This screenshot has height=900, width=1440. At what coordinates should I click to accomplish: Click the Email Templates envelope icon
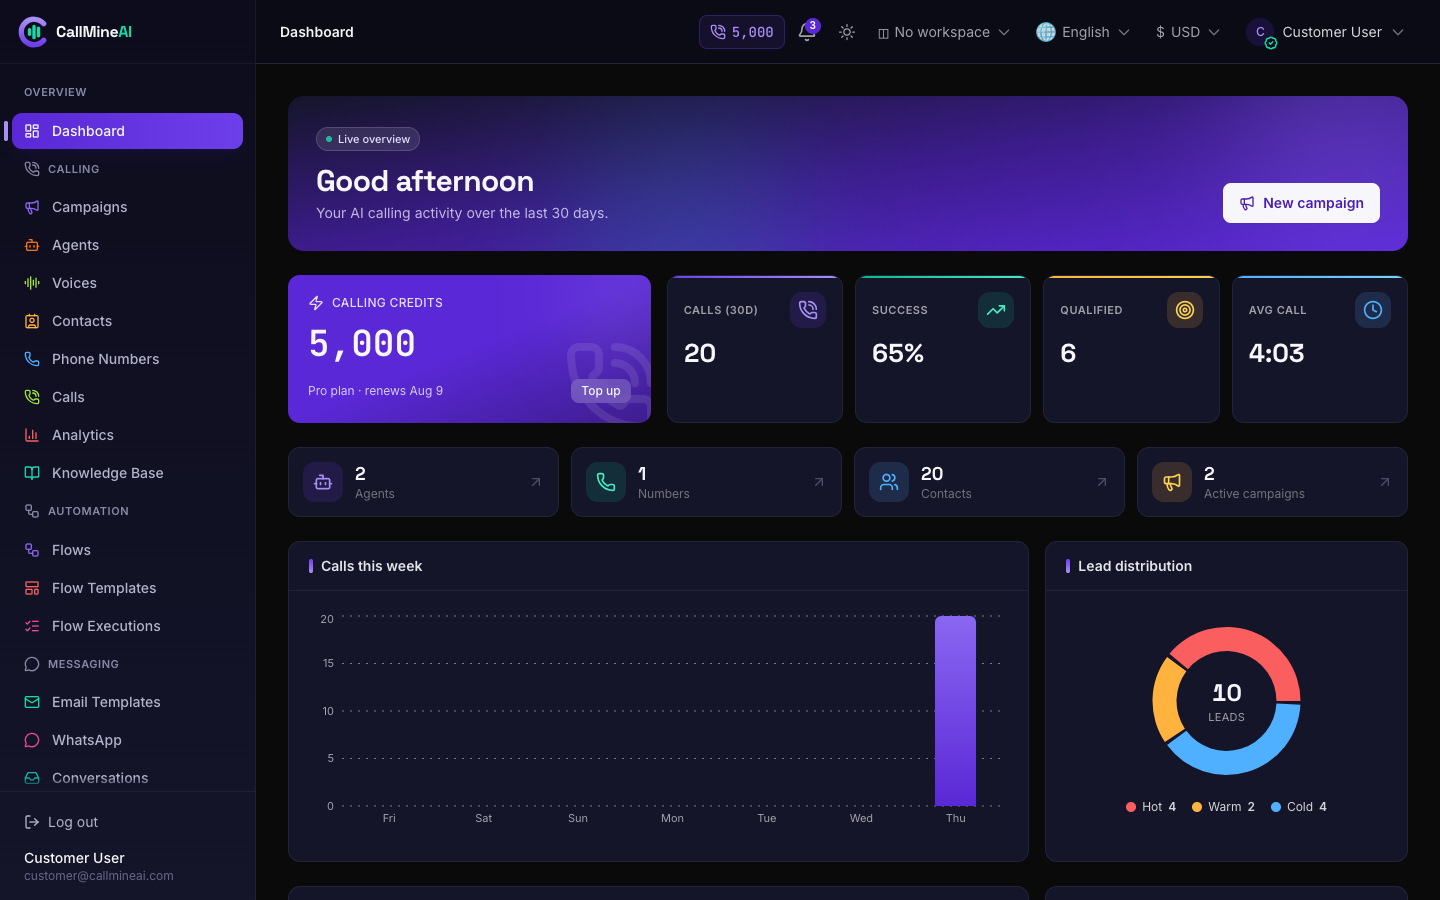click(32, 702)
